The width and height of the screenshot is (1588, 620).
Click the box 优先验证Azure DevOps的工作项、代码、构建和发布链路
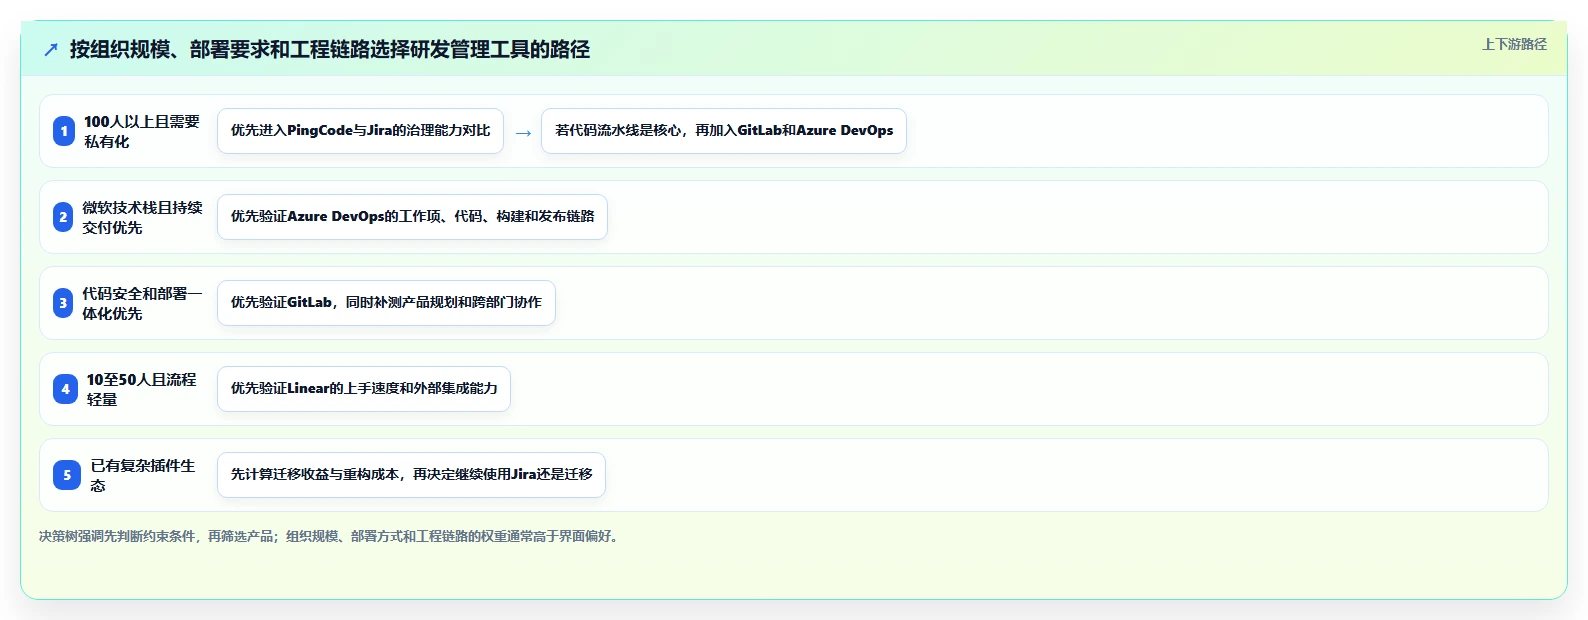pos(412,217)
